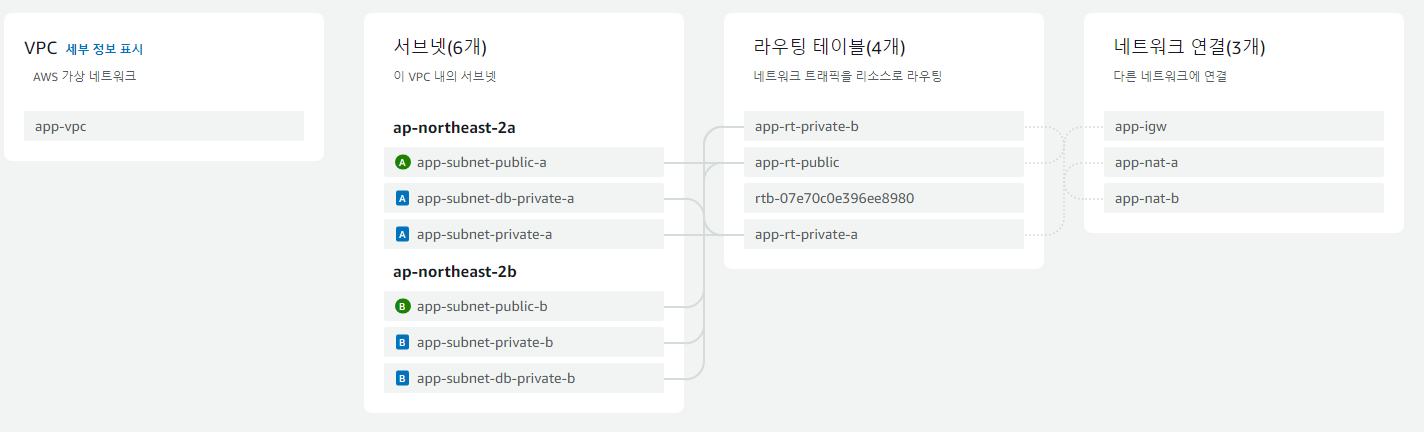Click the ap-northeast-2a zone heading
Screen dimensions: 1424x432
click(x=457, y=128)
